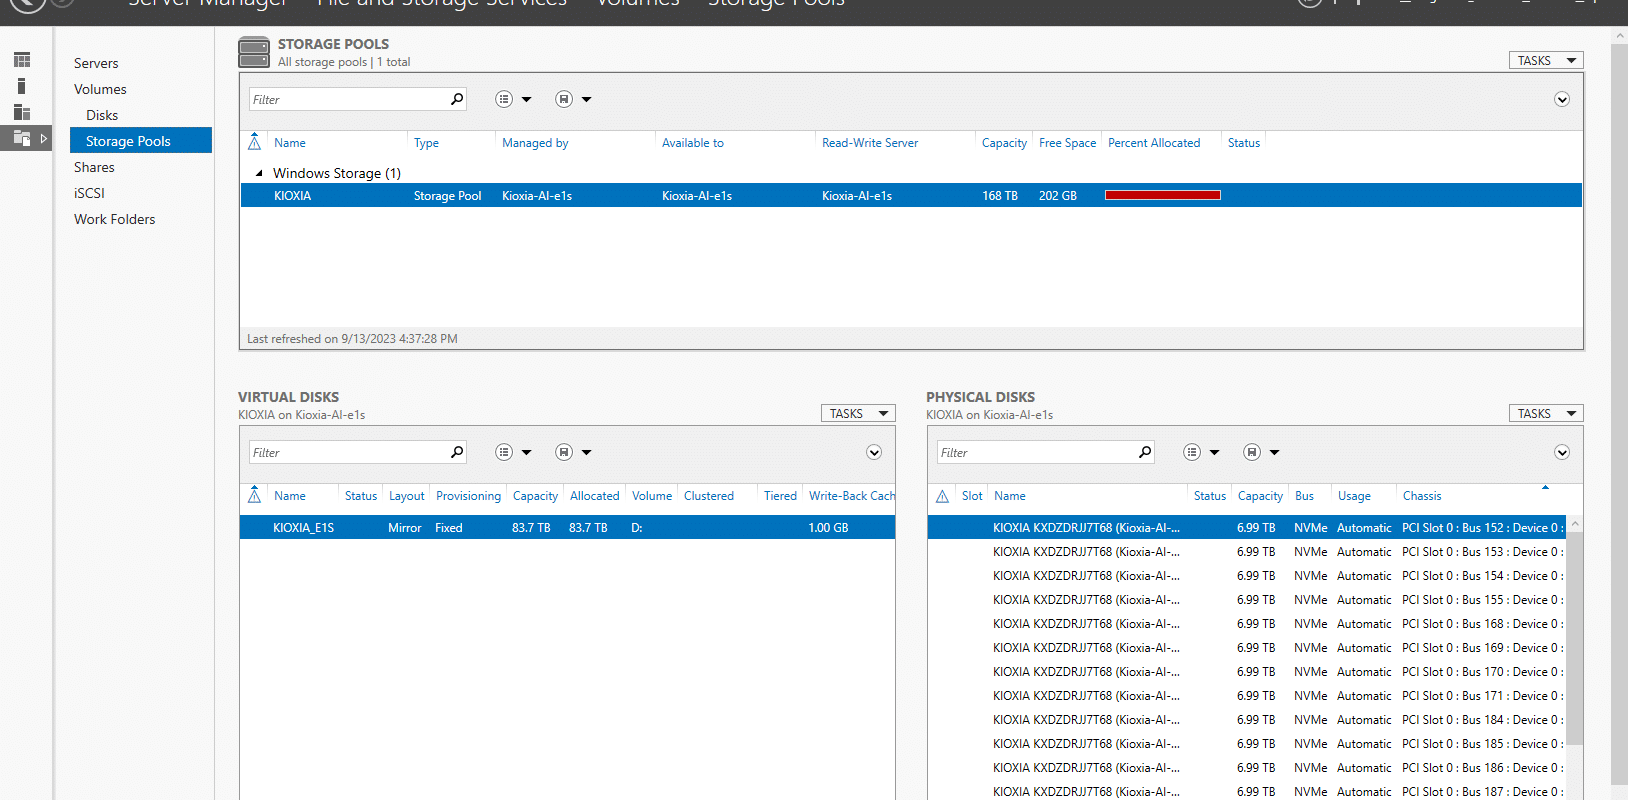Open iSCSI in navigation pane

[89, 193]
